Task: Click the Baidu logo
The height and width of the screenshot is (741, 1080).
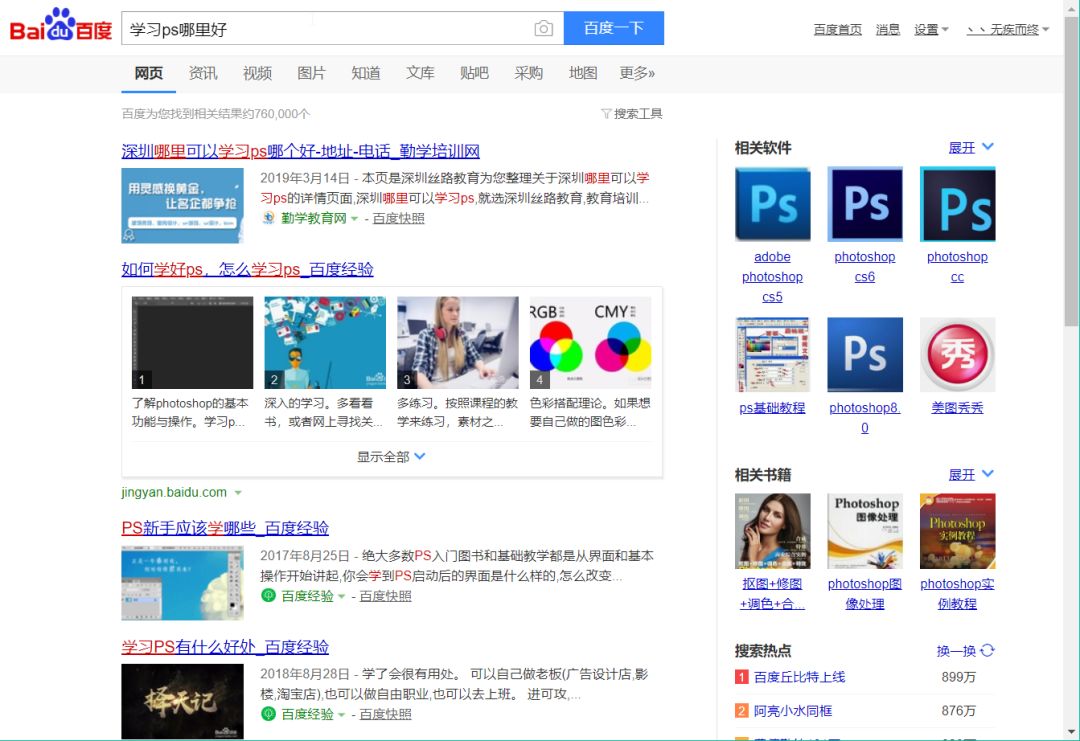Action: pos(61,25)
